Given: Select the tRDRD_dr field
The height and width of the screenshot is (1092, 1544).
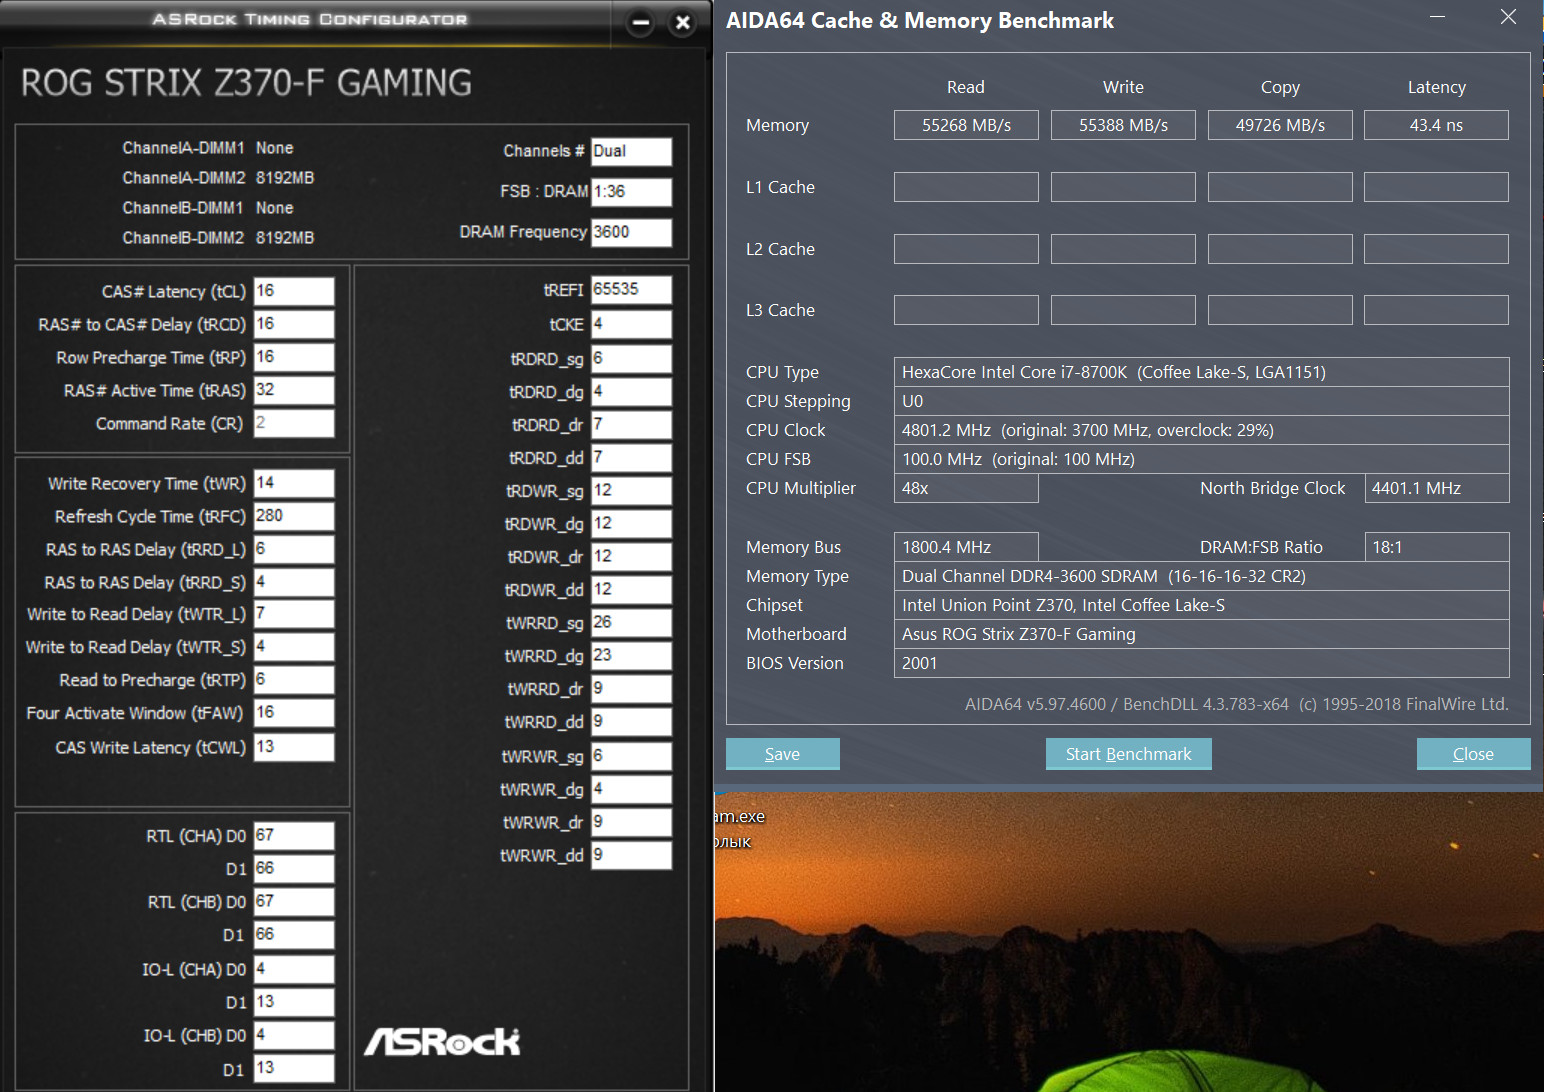Looking at the screenshot, I should pos(631,425).
